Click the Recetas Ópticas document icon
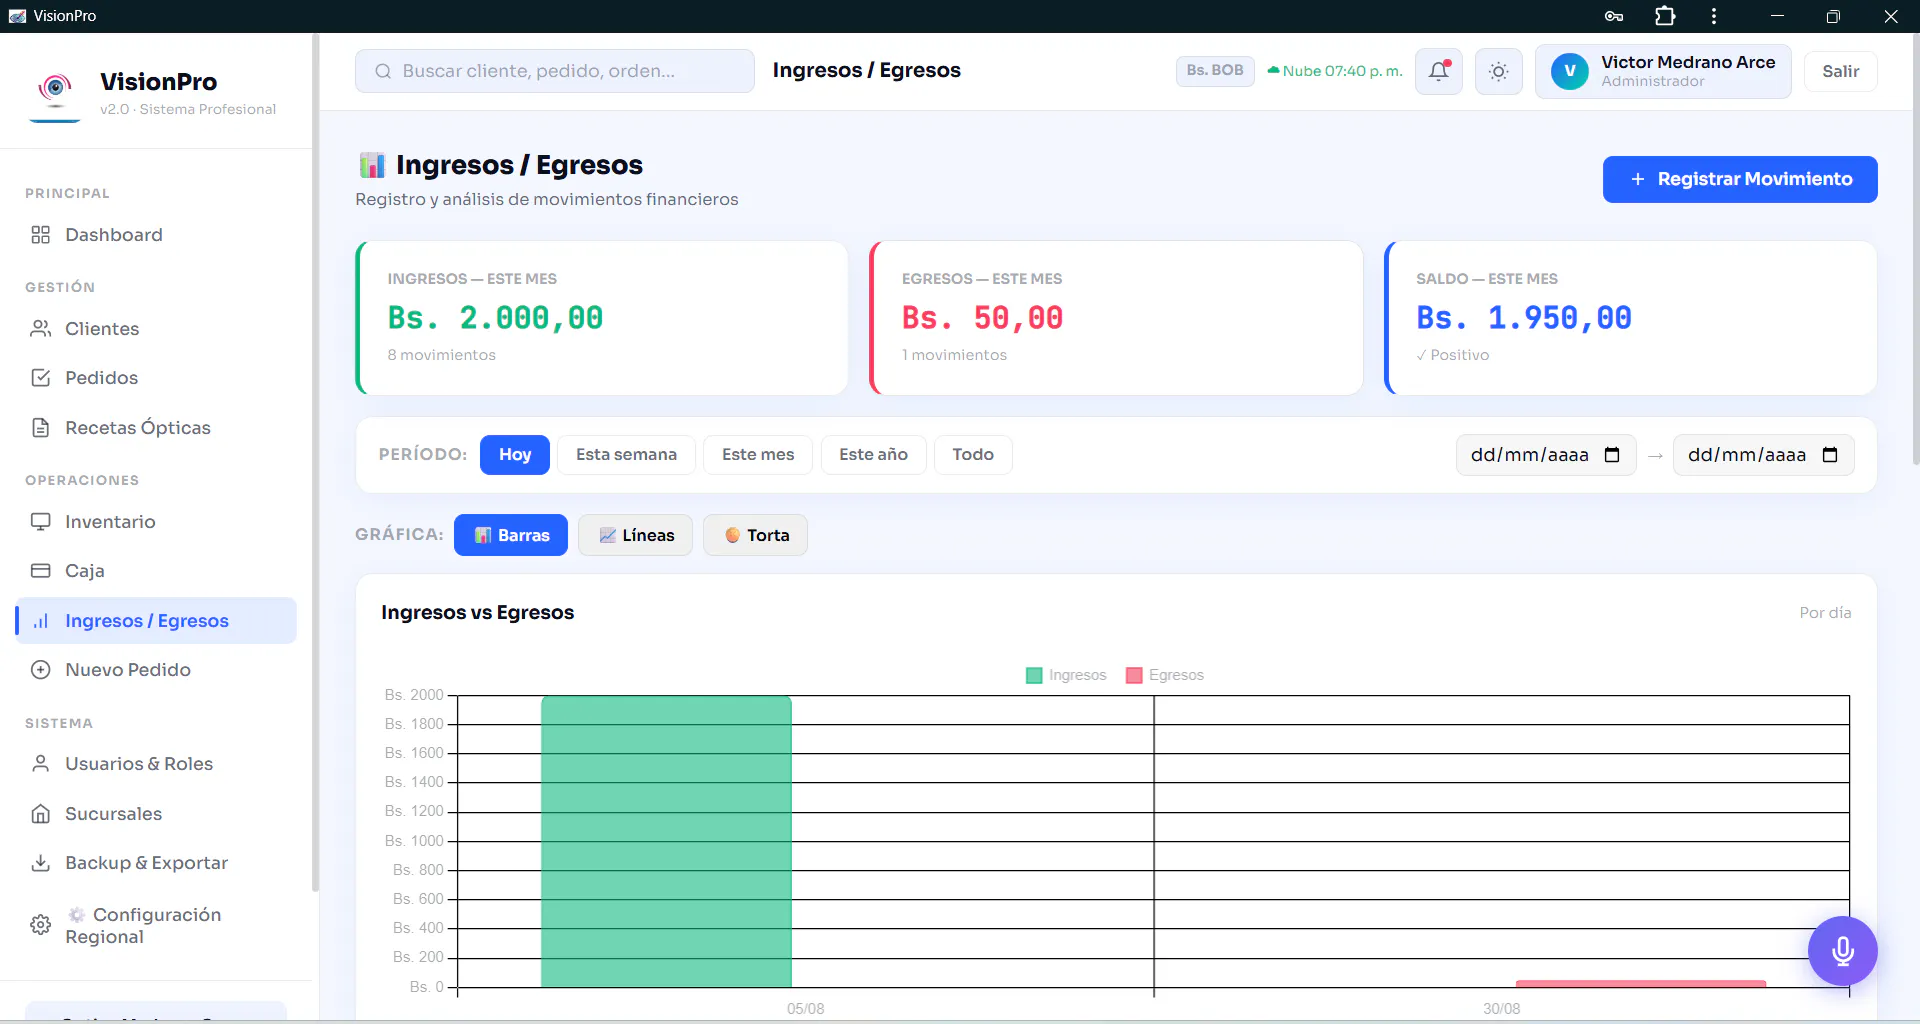Screen dimensions: 1920x1024 40,428
